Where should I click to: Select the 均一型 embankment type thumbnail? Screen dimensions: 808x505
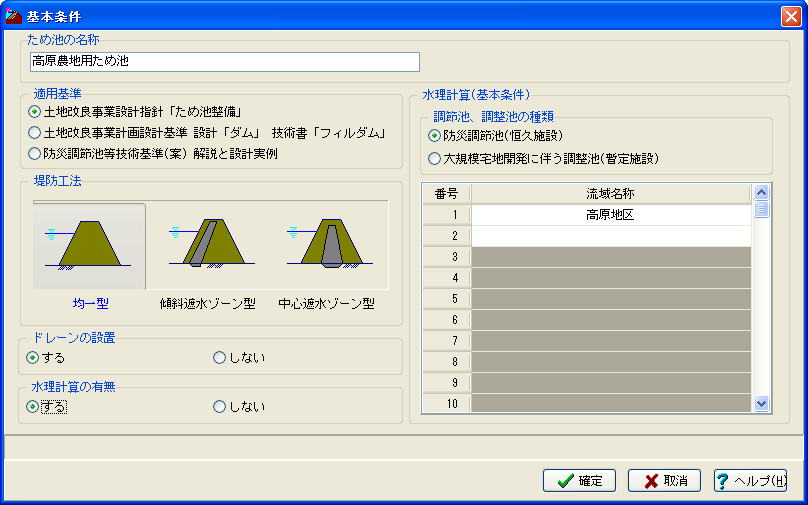coord(89,246)
